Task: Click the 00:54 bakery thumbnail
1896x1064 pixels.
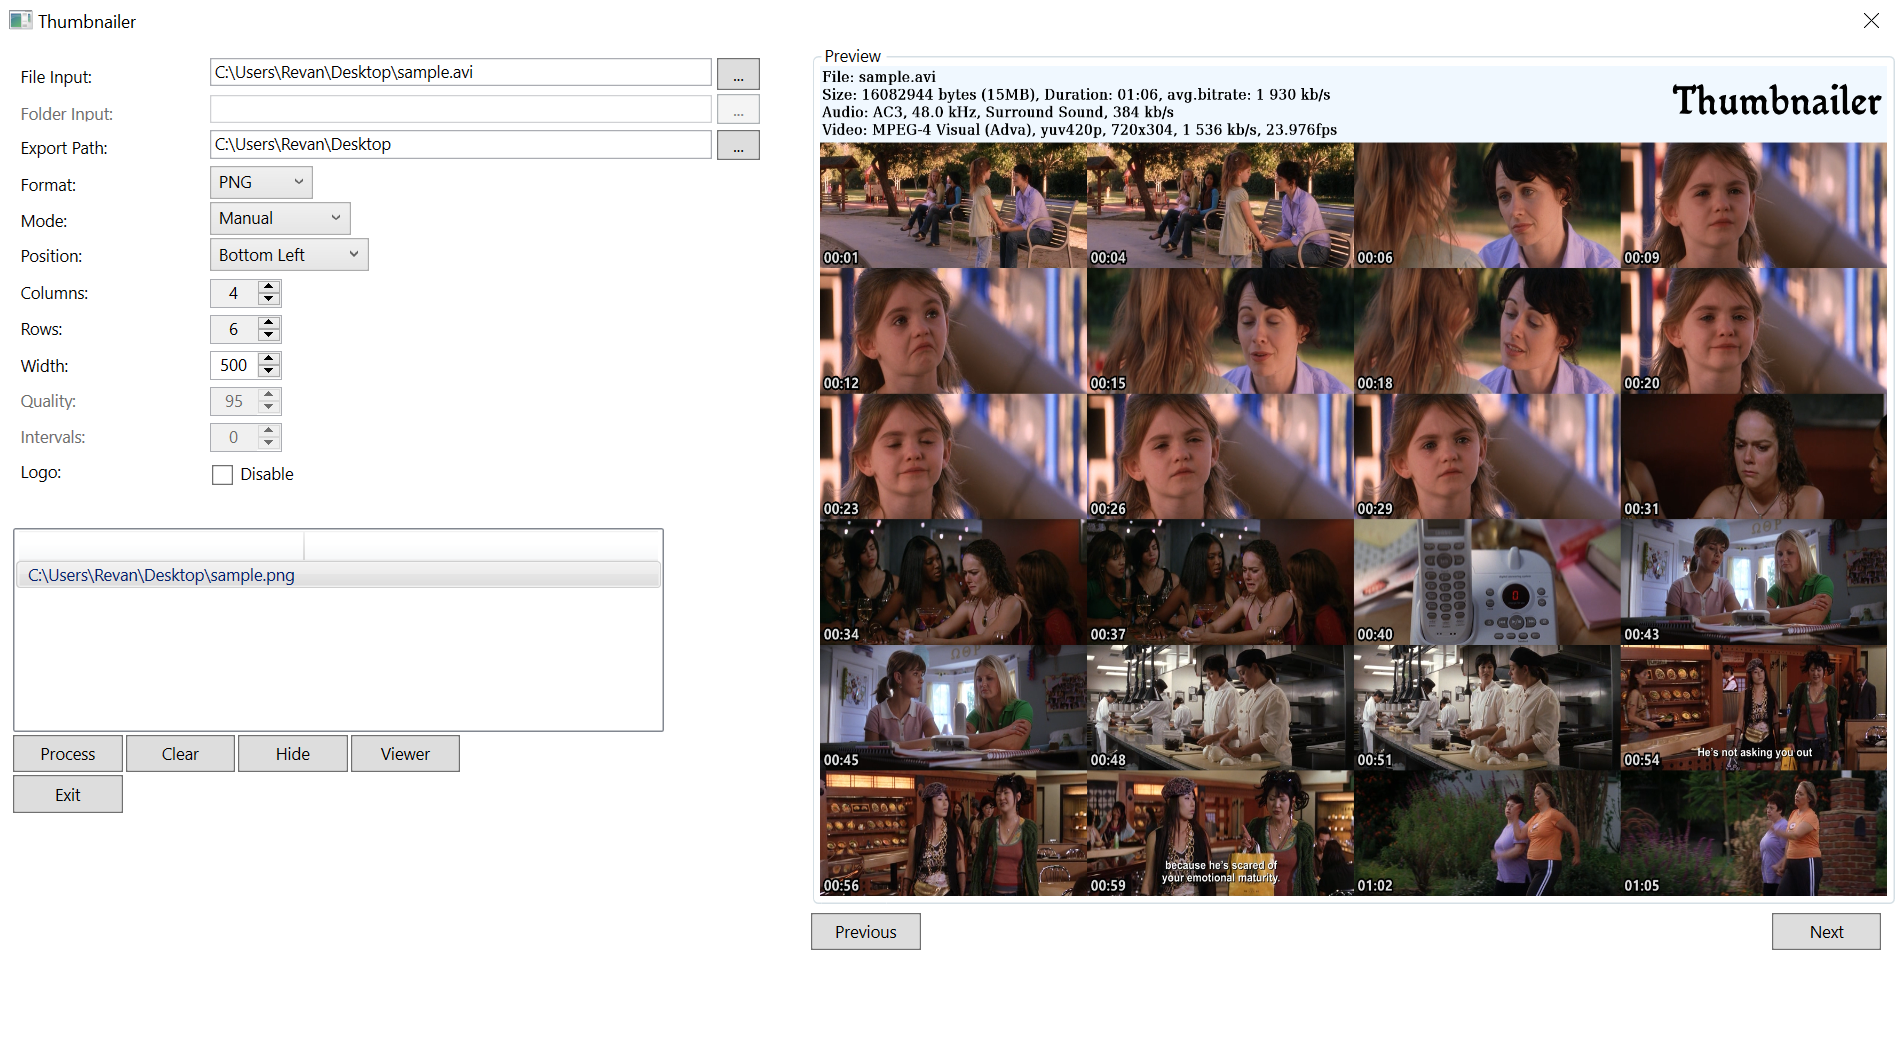Action: coord(1754,708)
